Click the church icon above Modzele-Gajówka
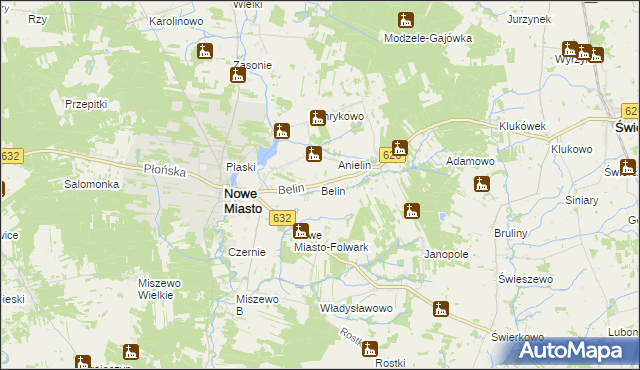This screenshot has width=640, height=370. (406, 20)
